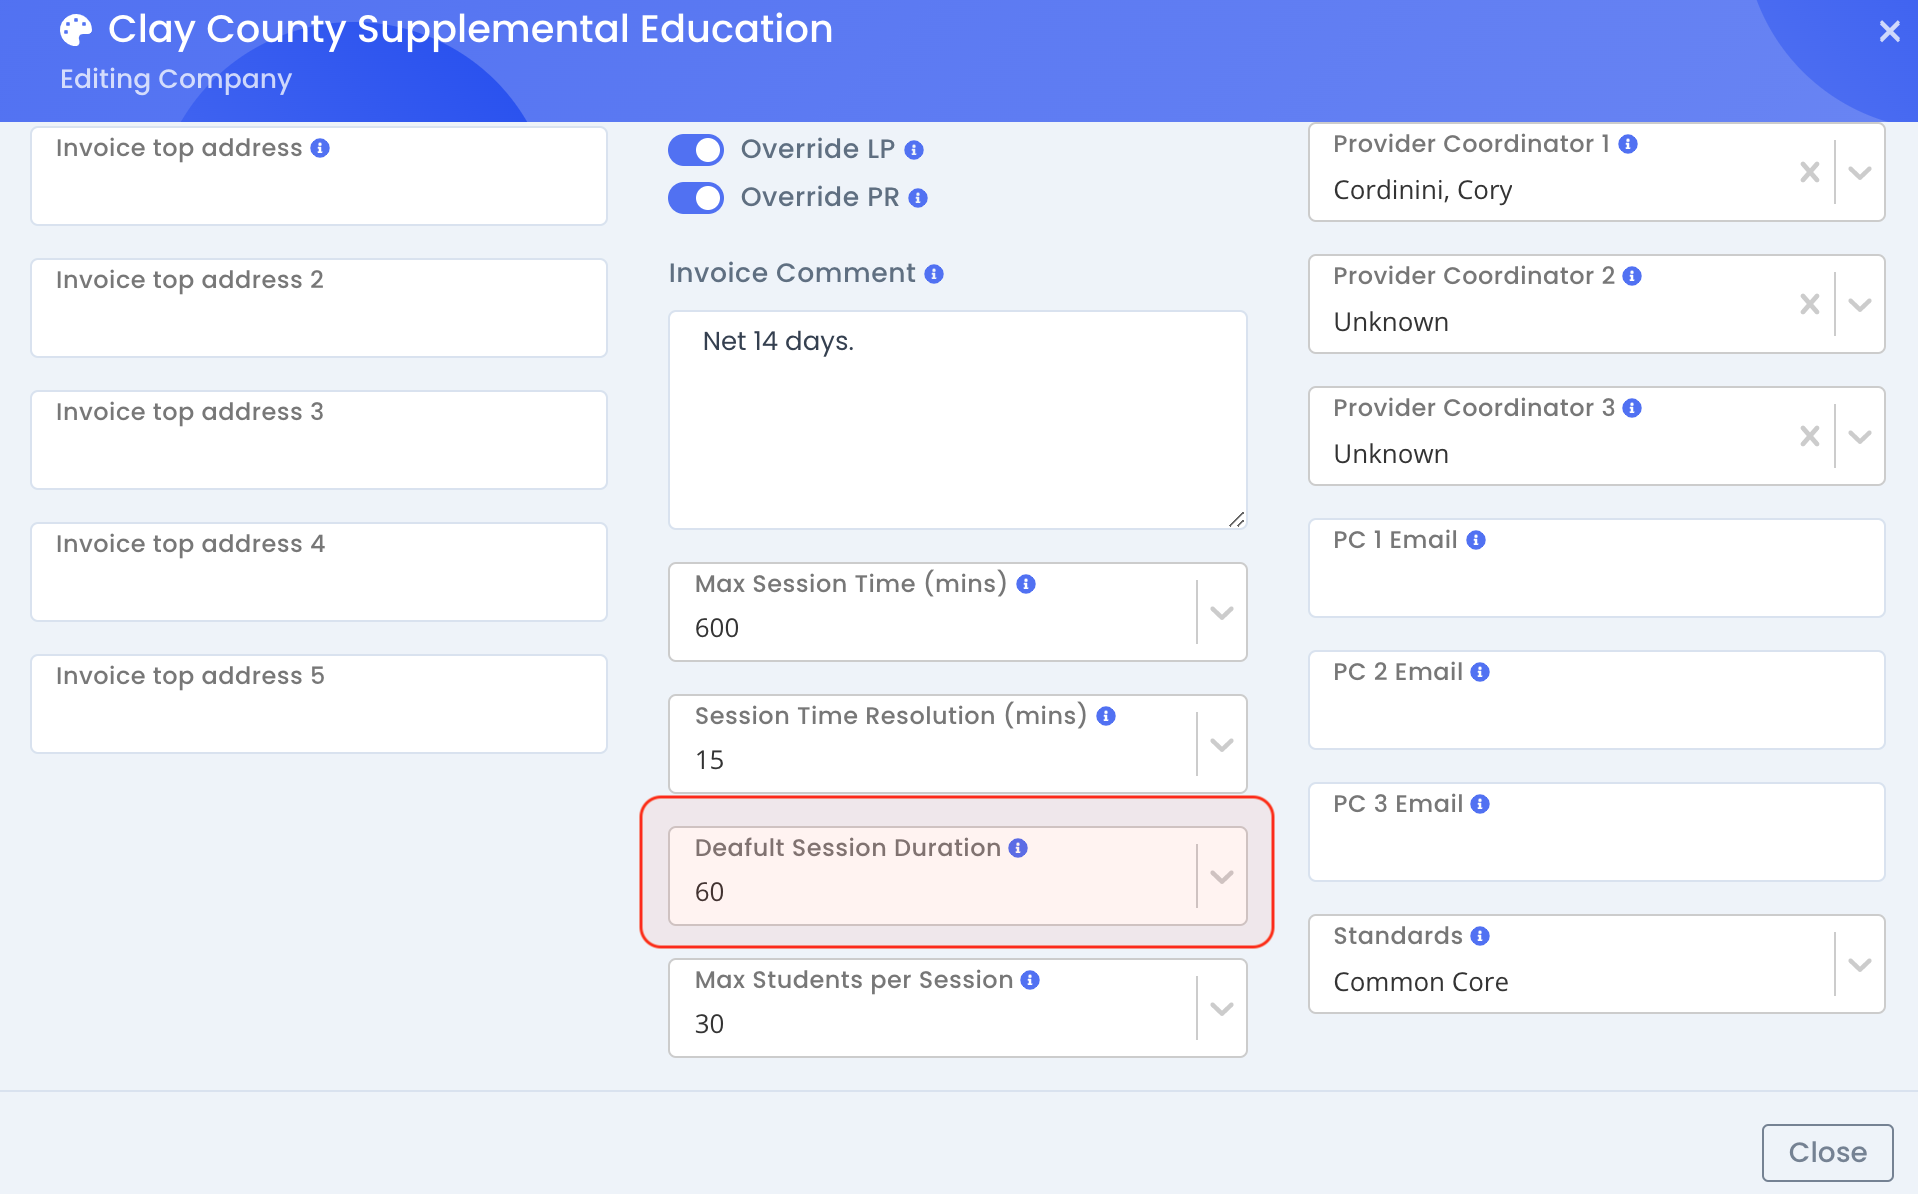1918x1194 pixels.
Task: Click the Close button
Action: coord(1827,1152)
